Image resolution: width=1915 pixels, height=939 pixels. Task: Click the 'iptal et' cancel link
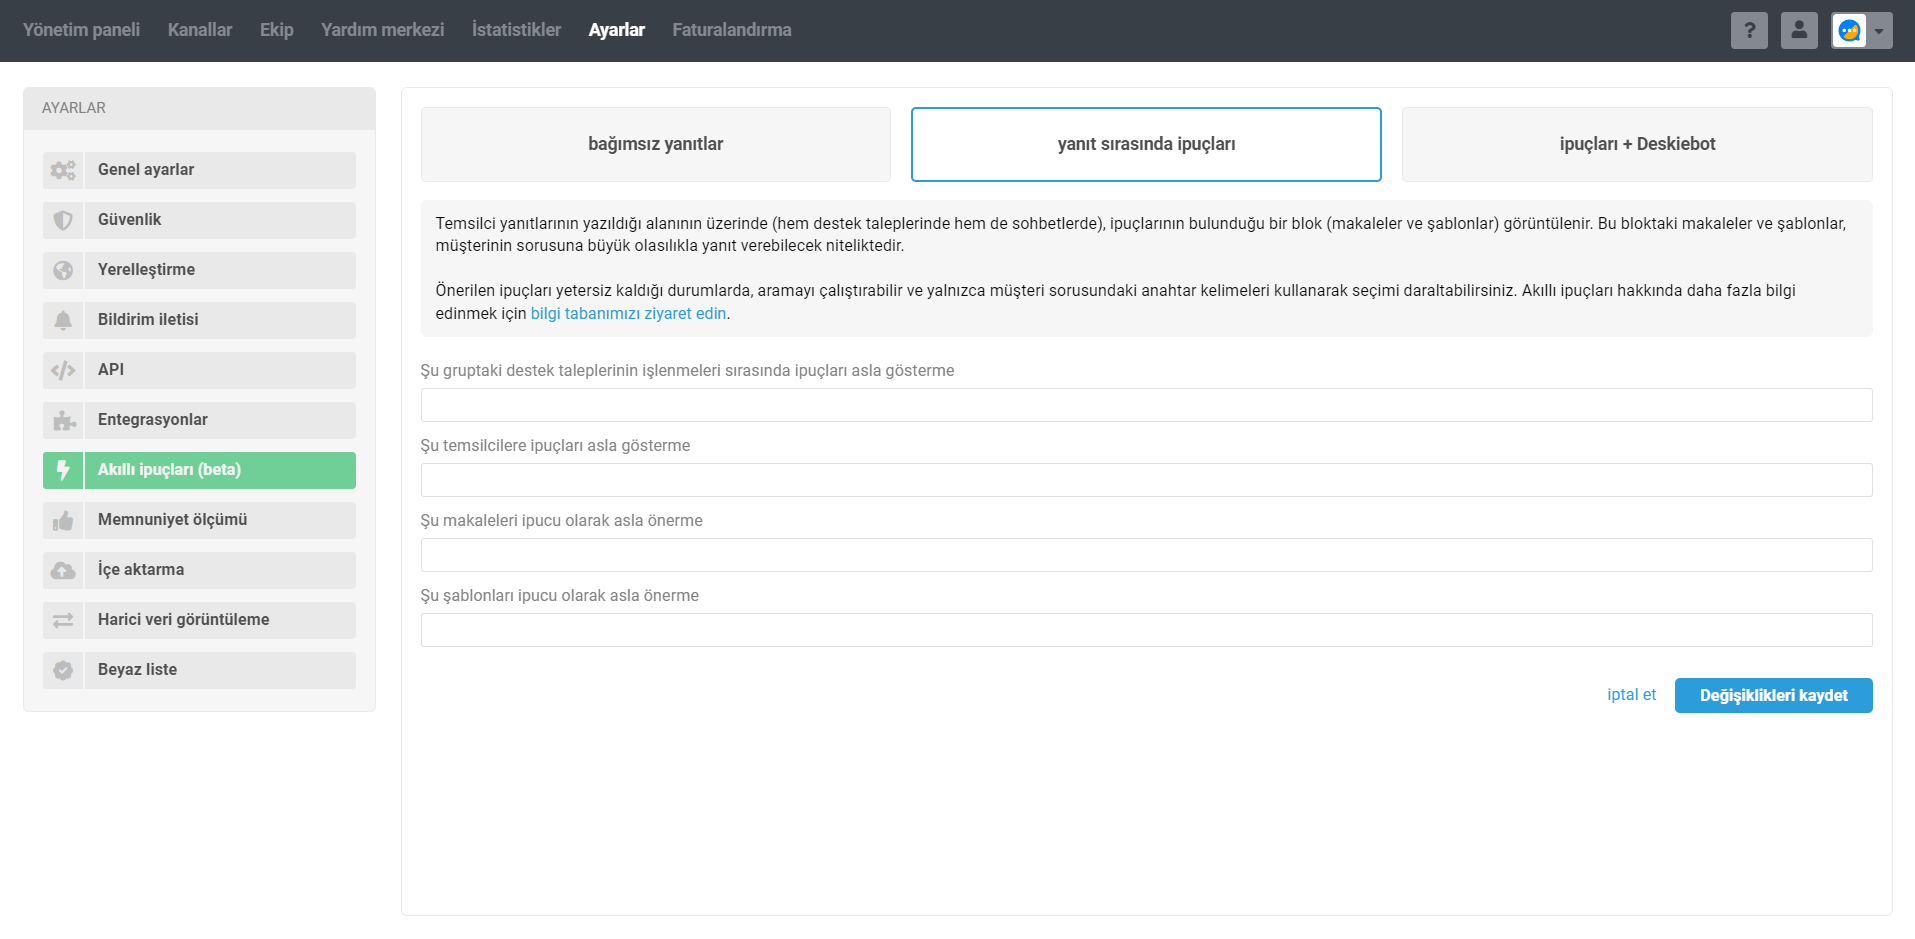[x=1631, y=695]
